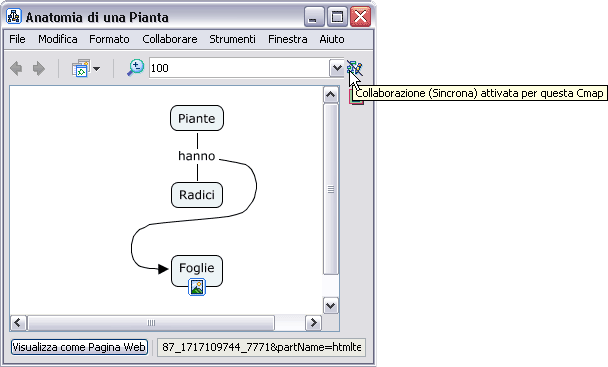
Task: Toggle the synchronous collaboration icon
Action: [354, 68]
